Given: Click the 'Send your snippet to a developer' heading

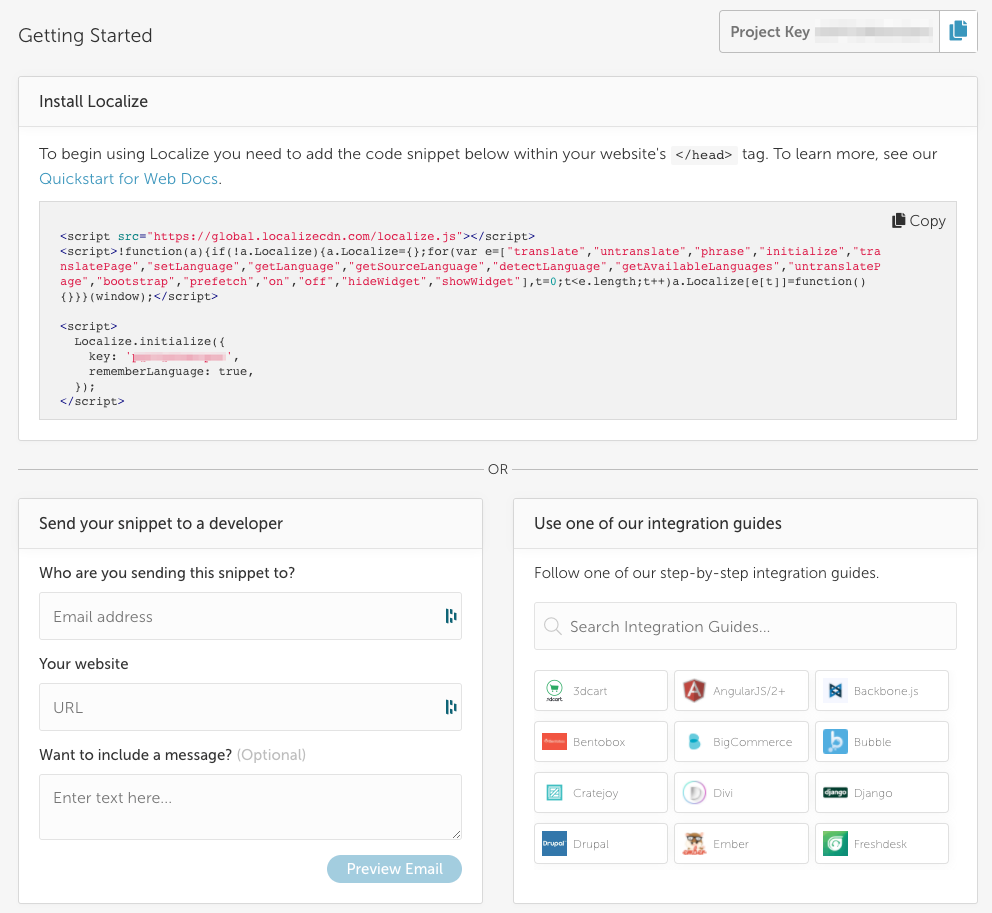Looking at the screenshot, I should tap(161, 523).
